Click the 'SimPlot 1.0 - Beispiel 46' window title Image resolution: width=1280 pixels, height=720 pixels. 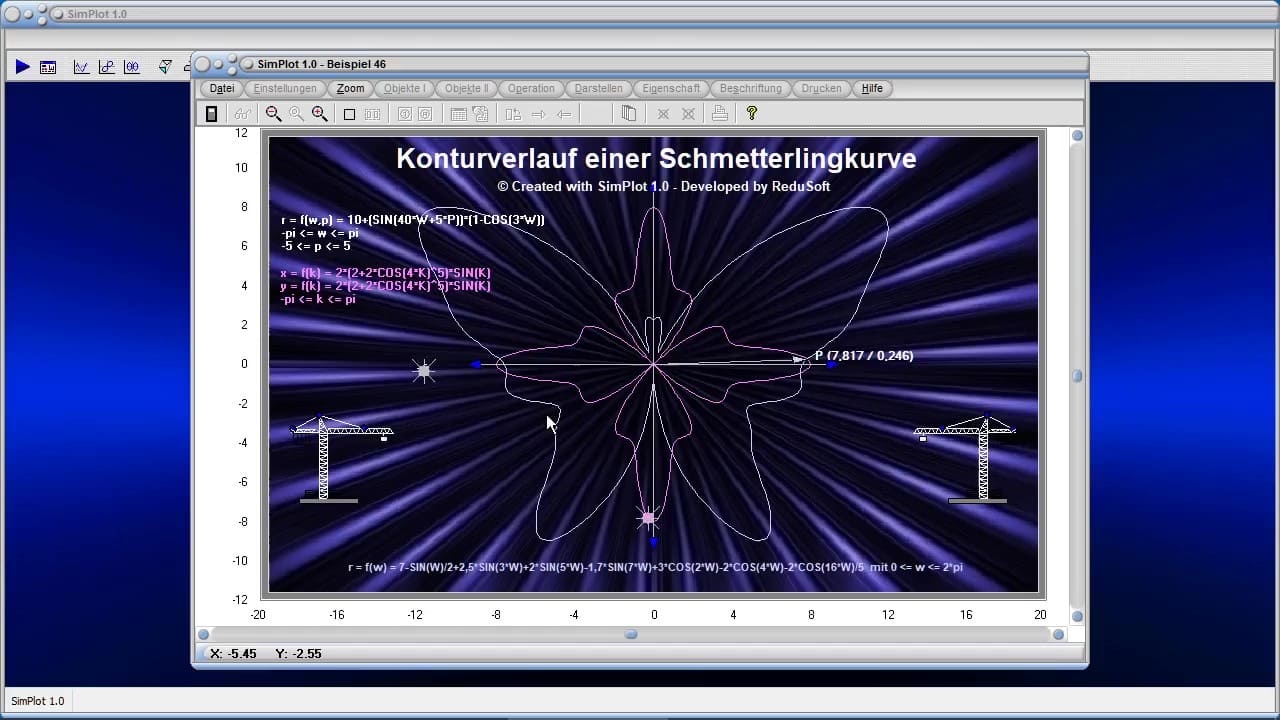tap(321, 64)
